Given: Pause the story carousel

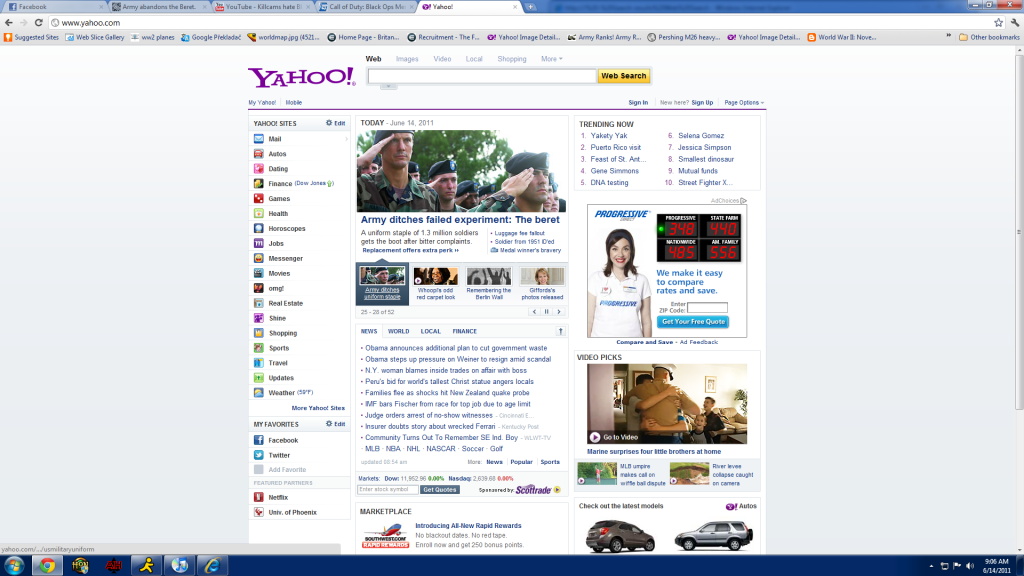Looking at the screenshot, I should tap(547, 312).
